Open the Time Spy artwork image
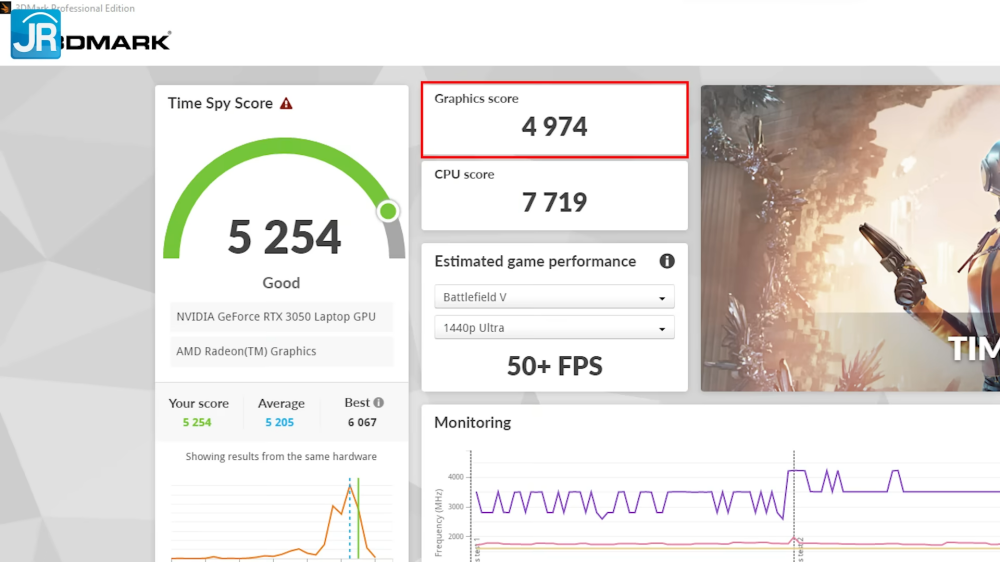 pyautogui.click(x=850, y=238)
